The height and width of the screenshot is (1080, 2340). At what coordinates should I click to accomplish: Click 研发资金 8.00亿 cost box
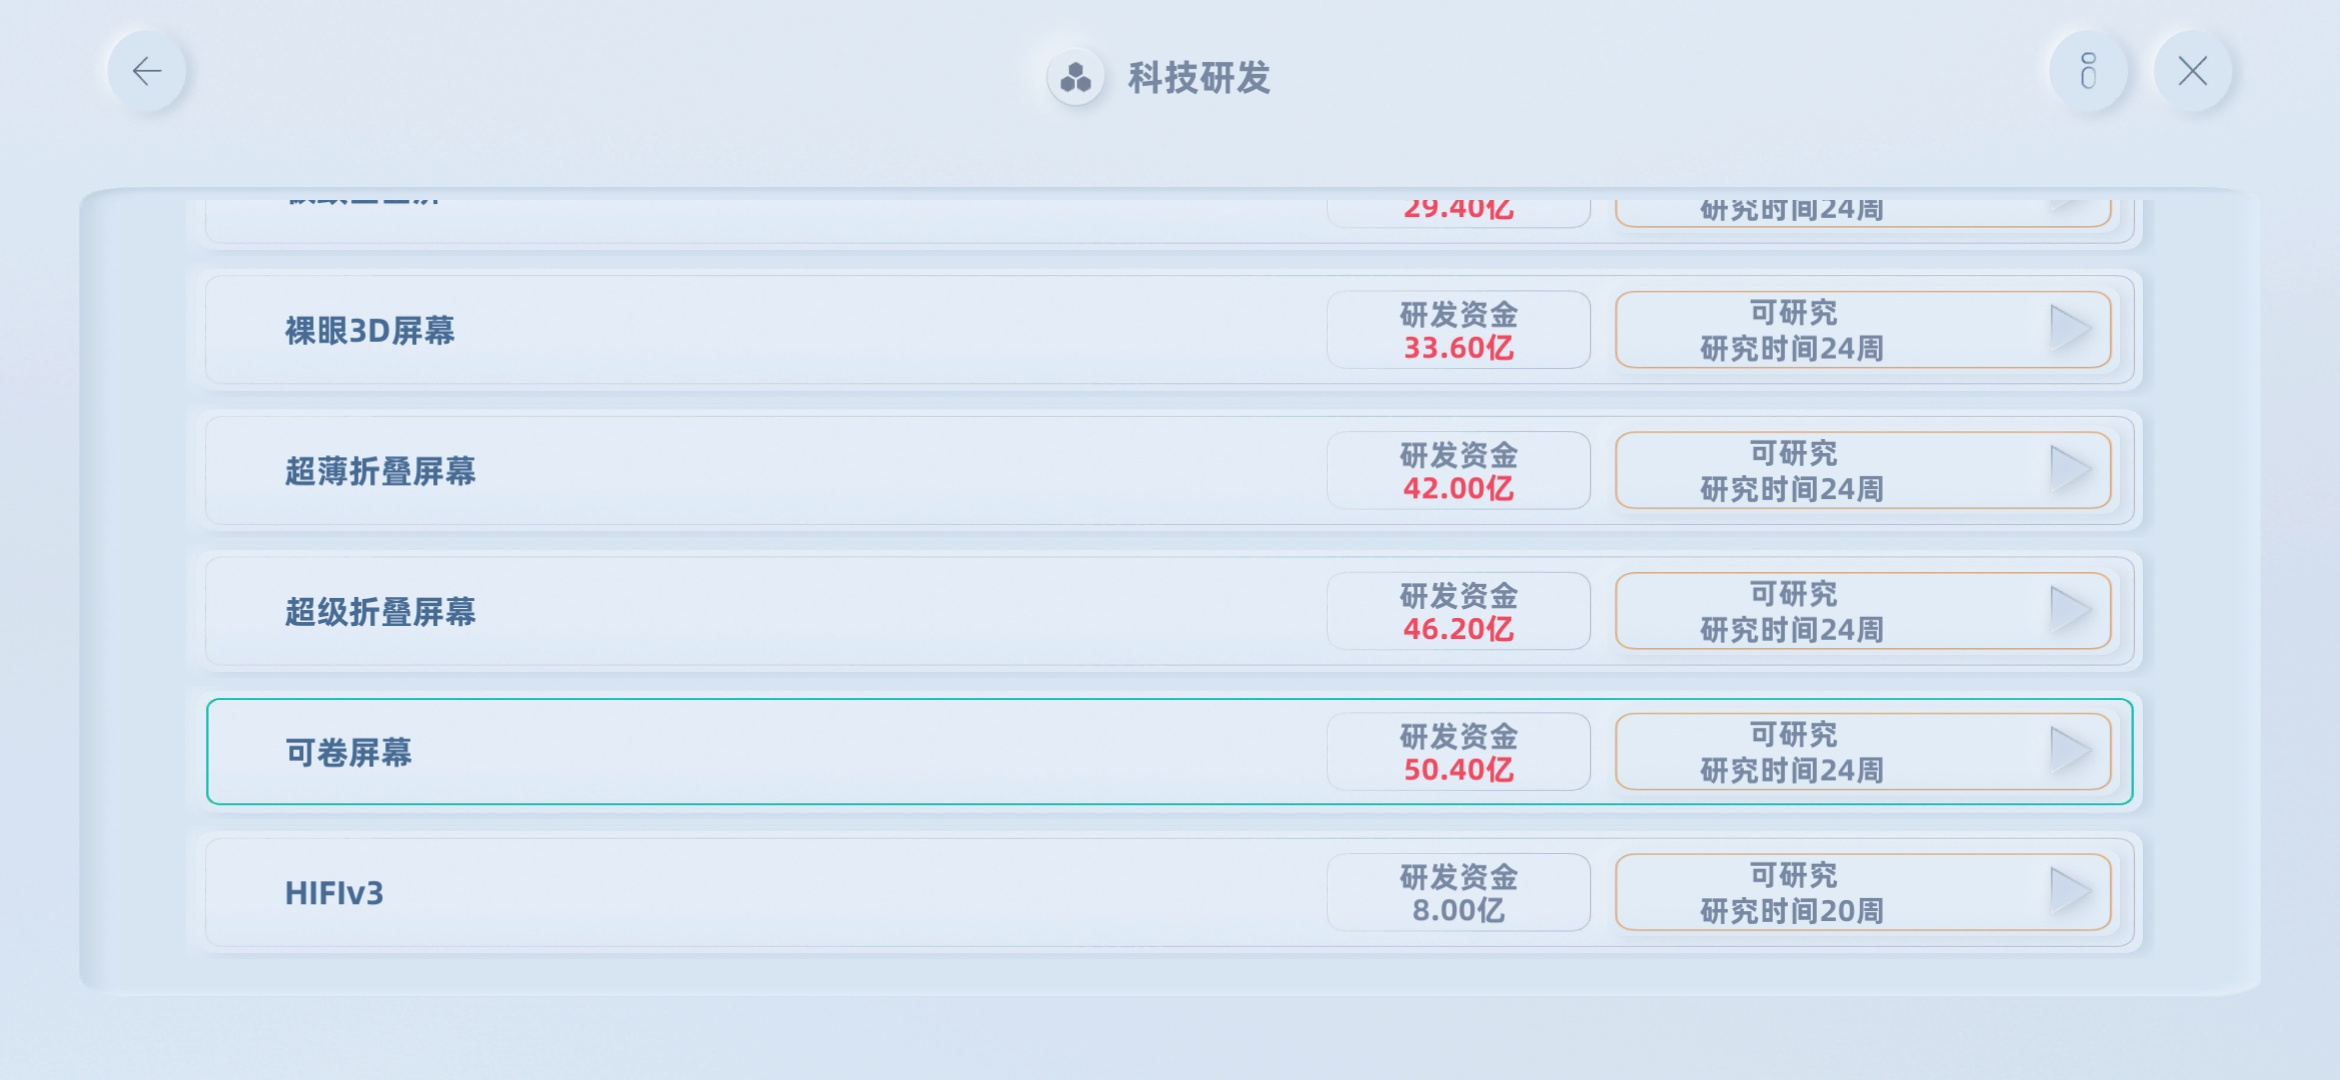coord(1458,892)
